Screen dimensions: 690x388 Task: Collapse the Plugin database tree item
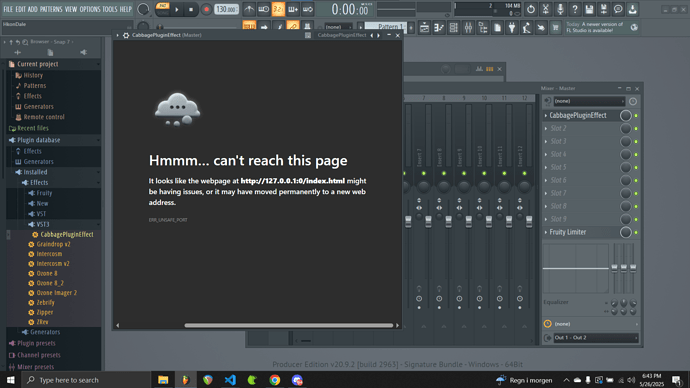tap(39, 140)
